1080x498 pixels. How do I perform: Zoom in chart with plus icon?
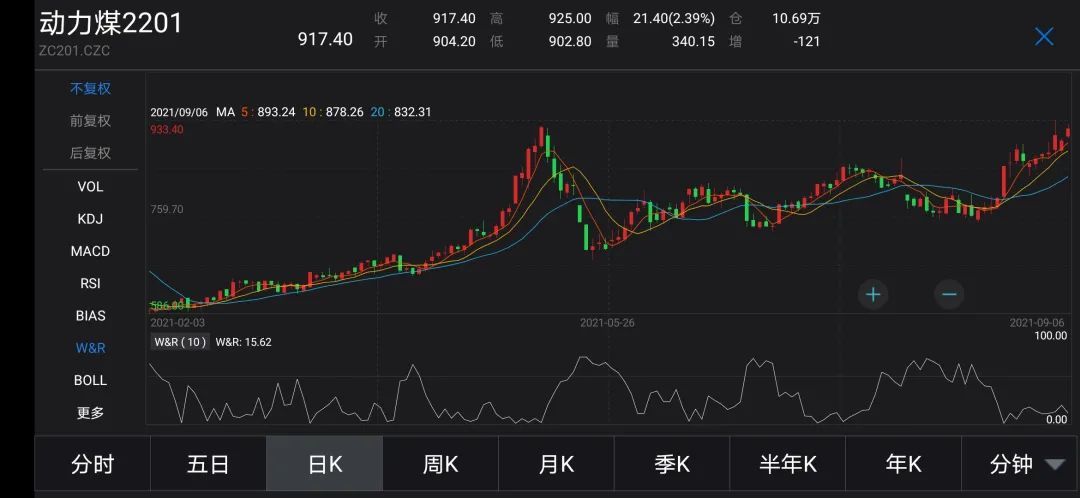click(873, 294)
